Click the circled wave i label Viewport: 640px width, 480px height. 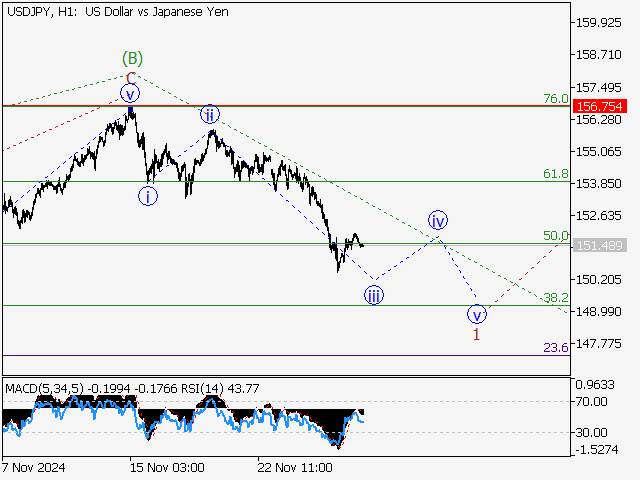click(x=148, y=195)
